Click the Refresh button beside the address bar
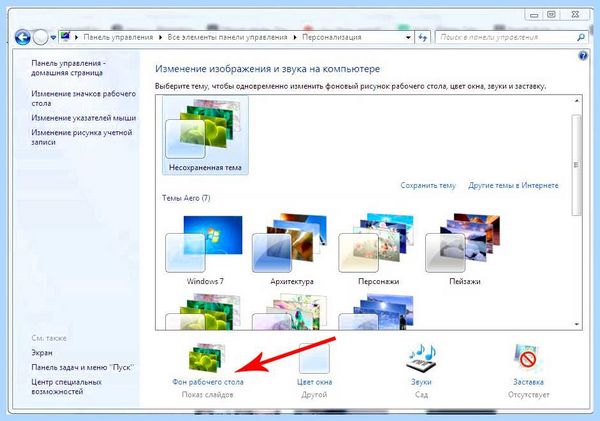Screen dimensions: 600x421 [422, 38]
